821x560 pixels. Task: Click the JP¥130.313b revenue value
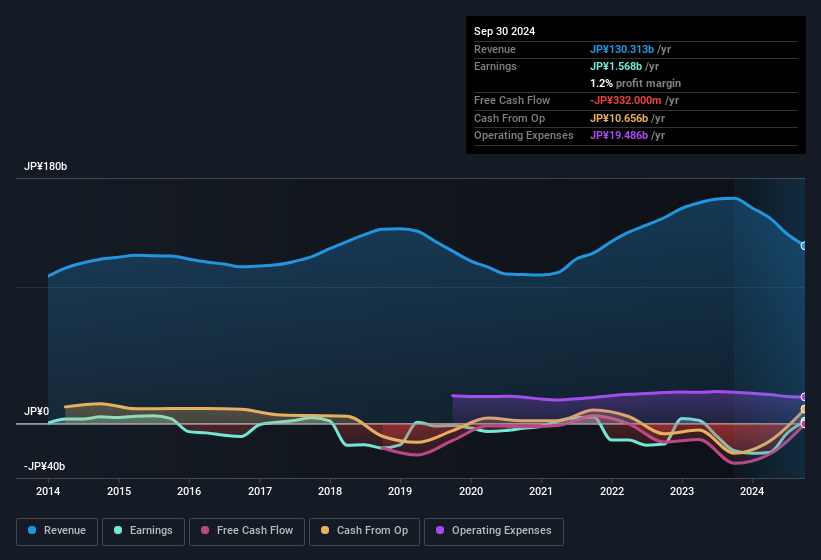click(622, 49)
